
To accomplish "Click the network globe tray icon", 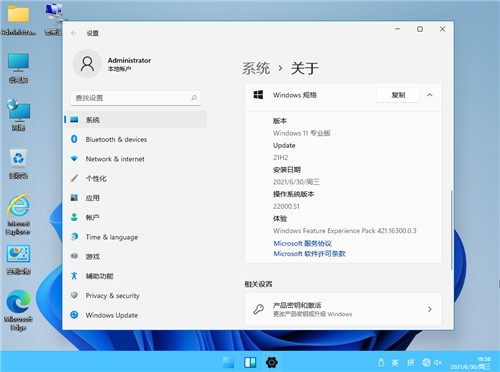I will click(x=426, y=362).
